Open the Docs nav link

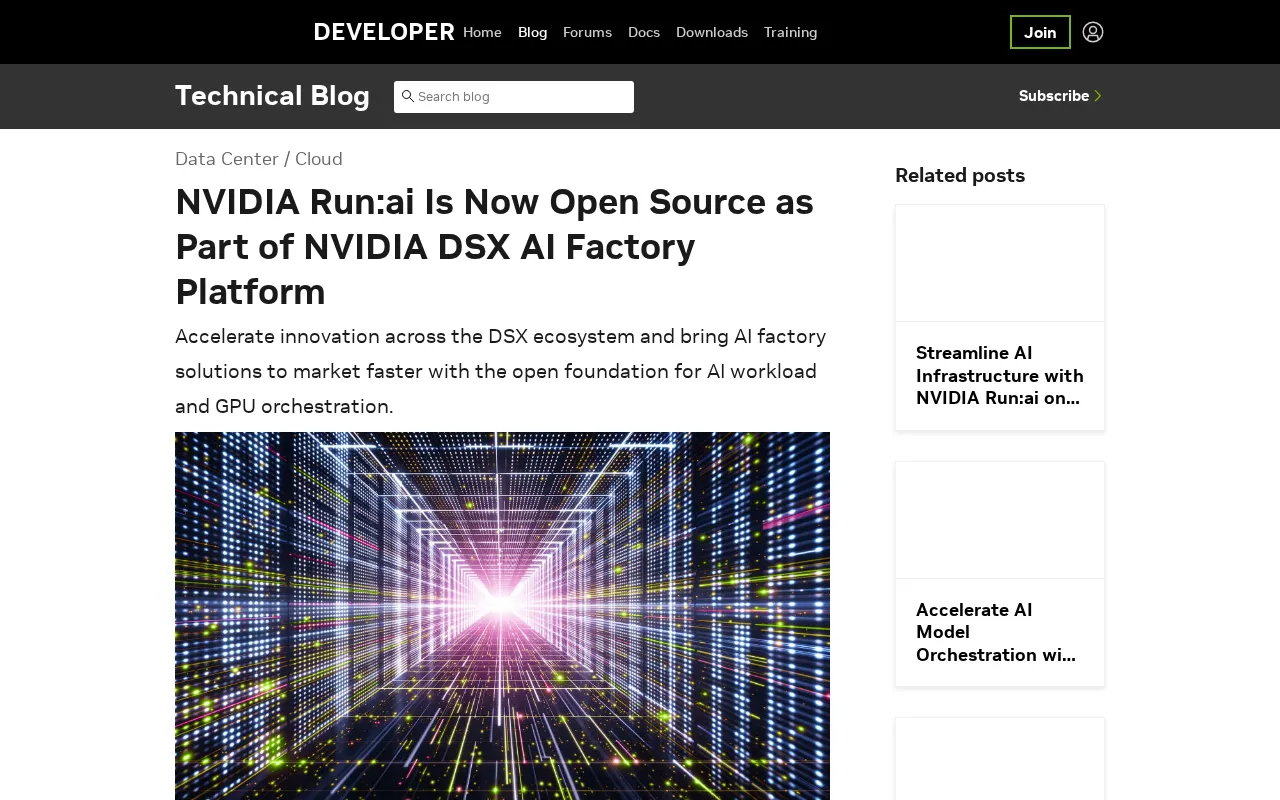click(644, 32)
